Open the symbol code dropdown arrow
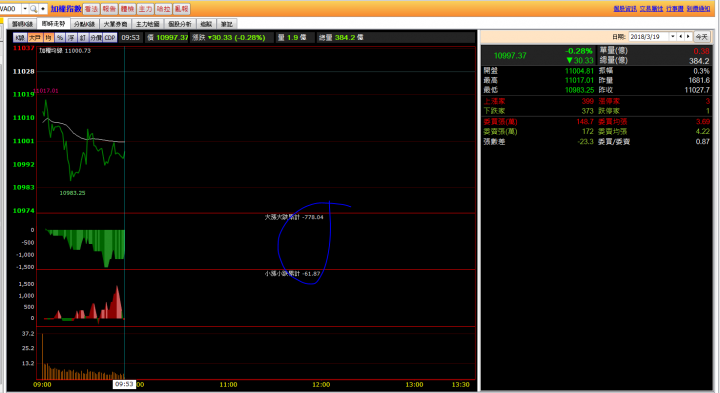Screen dimensions: 720x393 pos(25,9)
